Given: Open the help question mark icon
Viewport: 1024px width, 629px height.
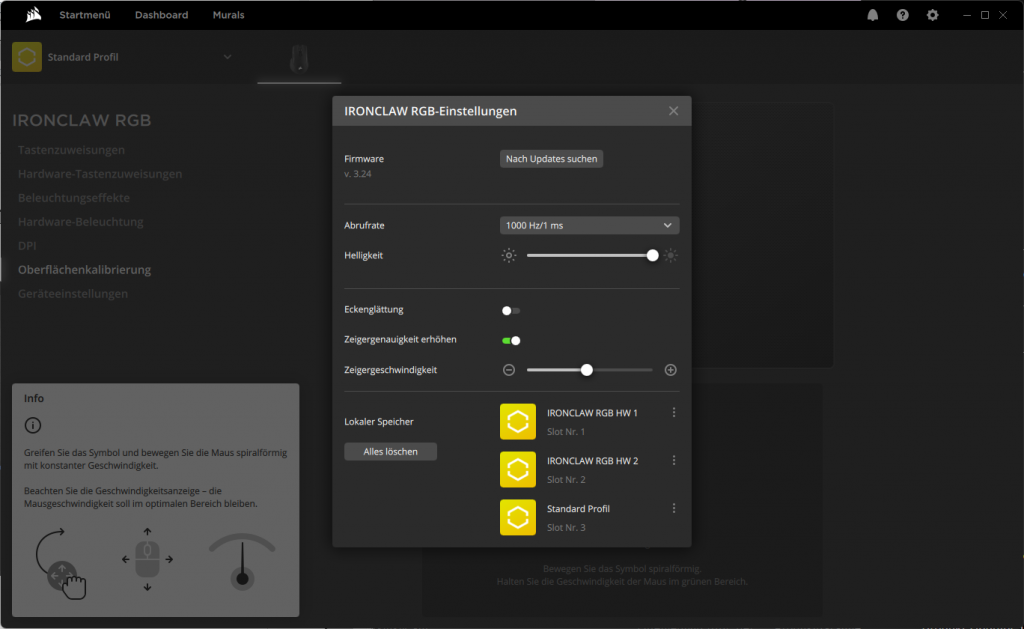Looking at the screenshot, I should (x=903, y=15).
